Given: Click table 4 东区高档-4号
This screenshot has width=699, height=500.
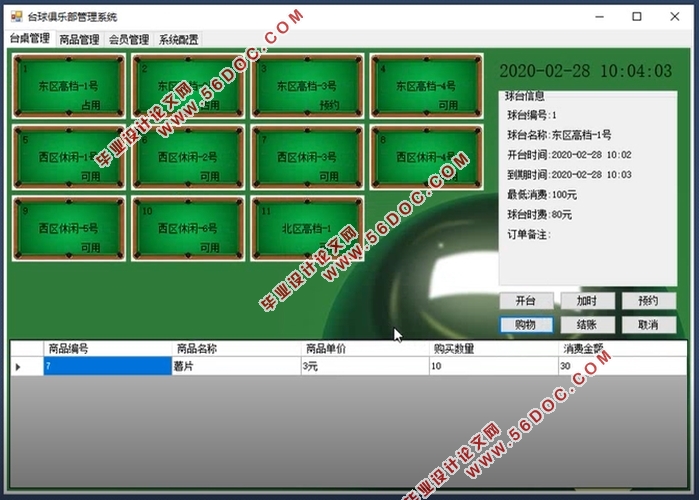Looking at the screenshot, I should [426, 86].
